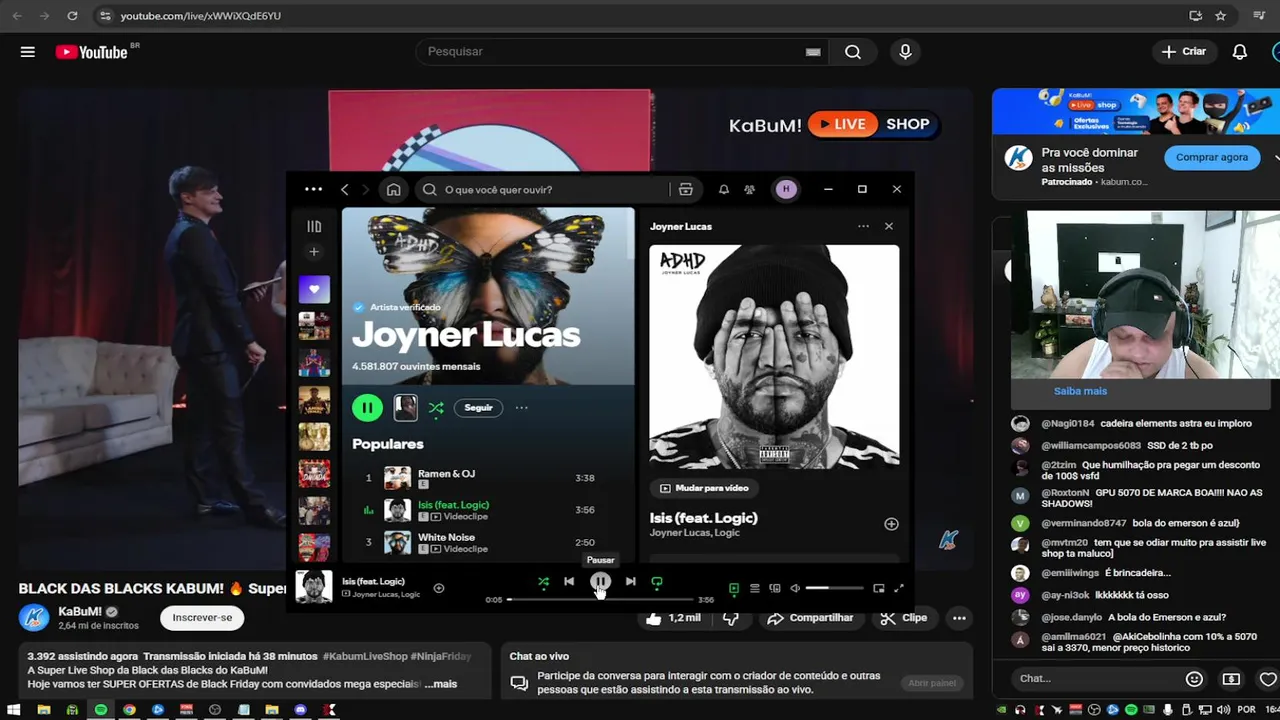Click 'Clipe' button under video
The width and height of the screenshot is (1280, 720).
904,618
